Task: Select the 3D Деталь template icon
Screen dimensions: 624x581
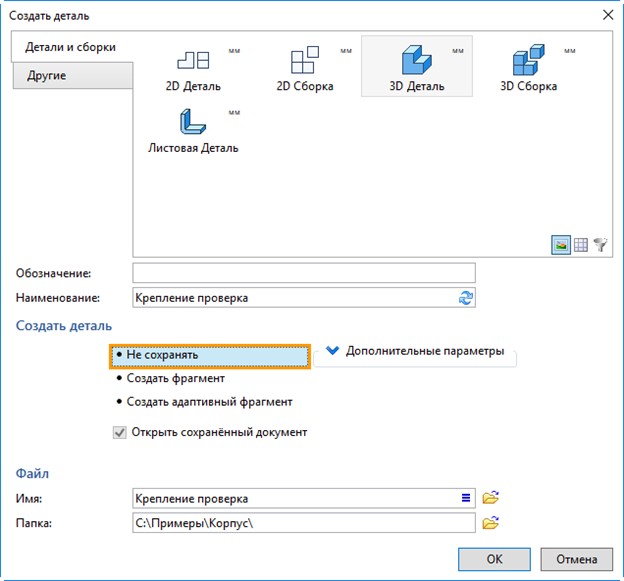Action: click(x=416, y=60)
